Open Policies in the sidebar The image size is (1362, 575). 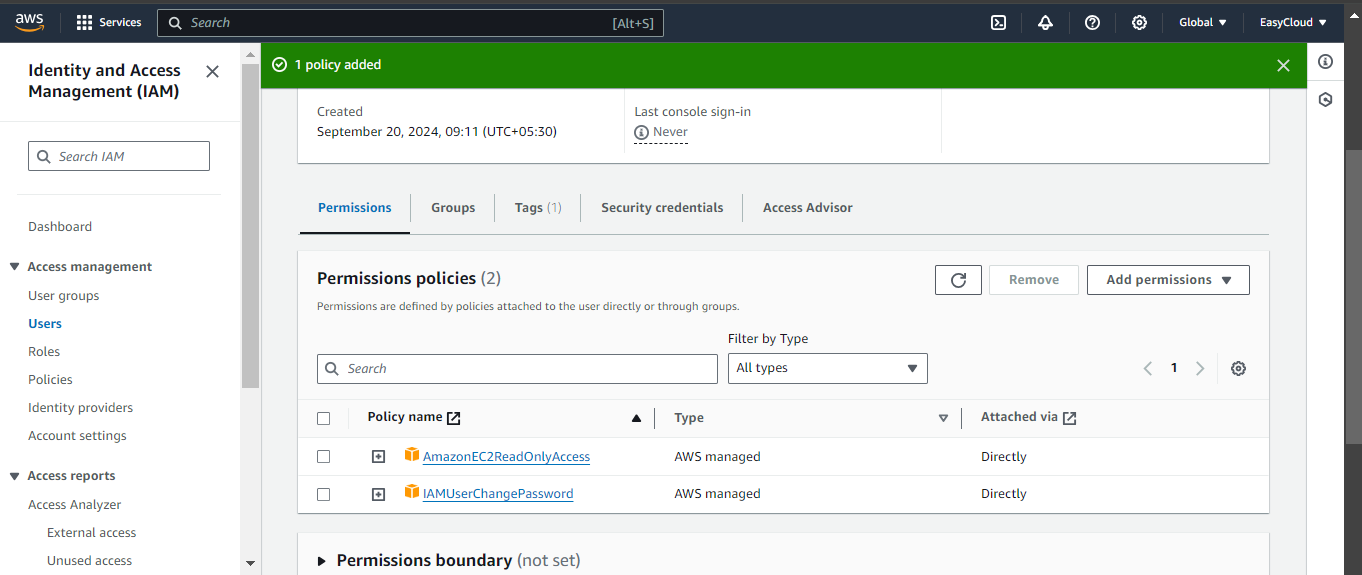point(50,380)
